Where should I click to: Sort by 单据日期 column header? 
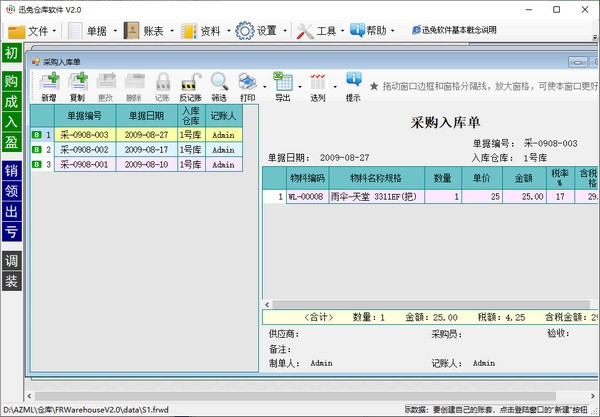[x=147, y=116]
